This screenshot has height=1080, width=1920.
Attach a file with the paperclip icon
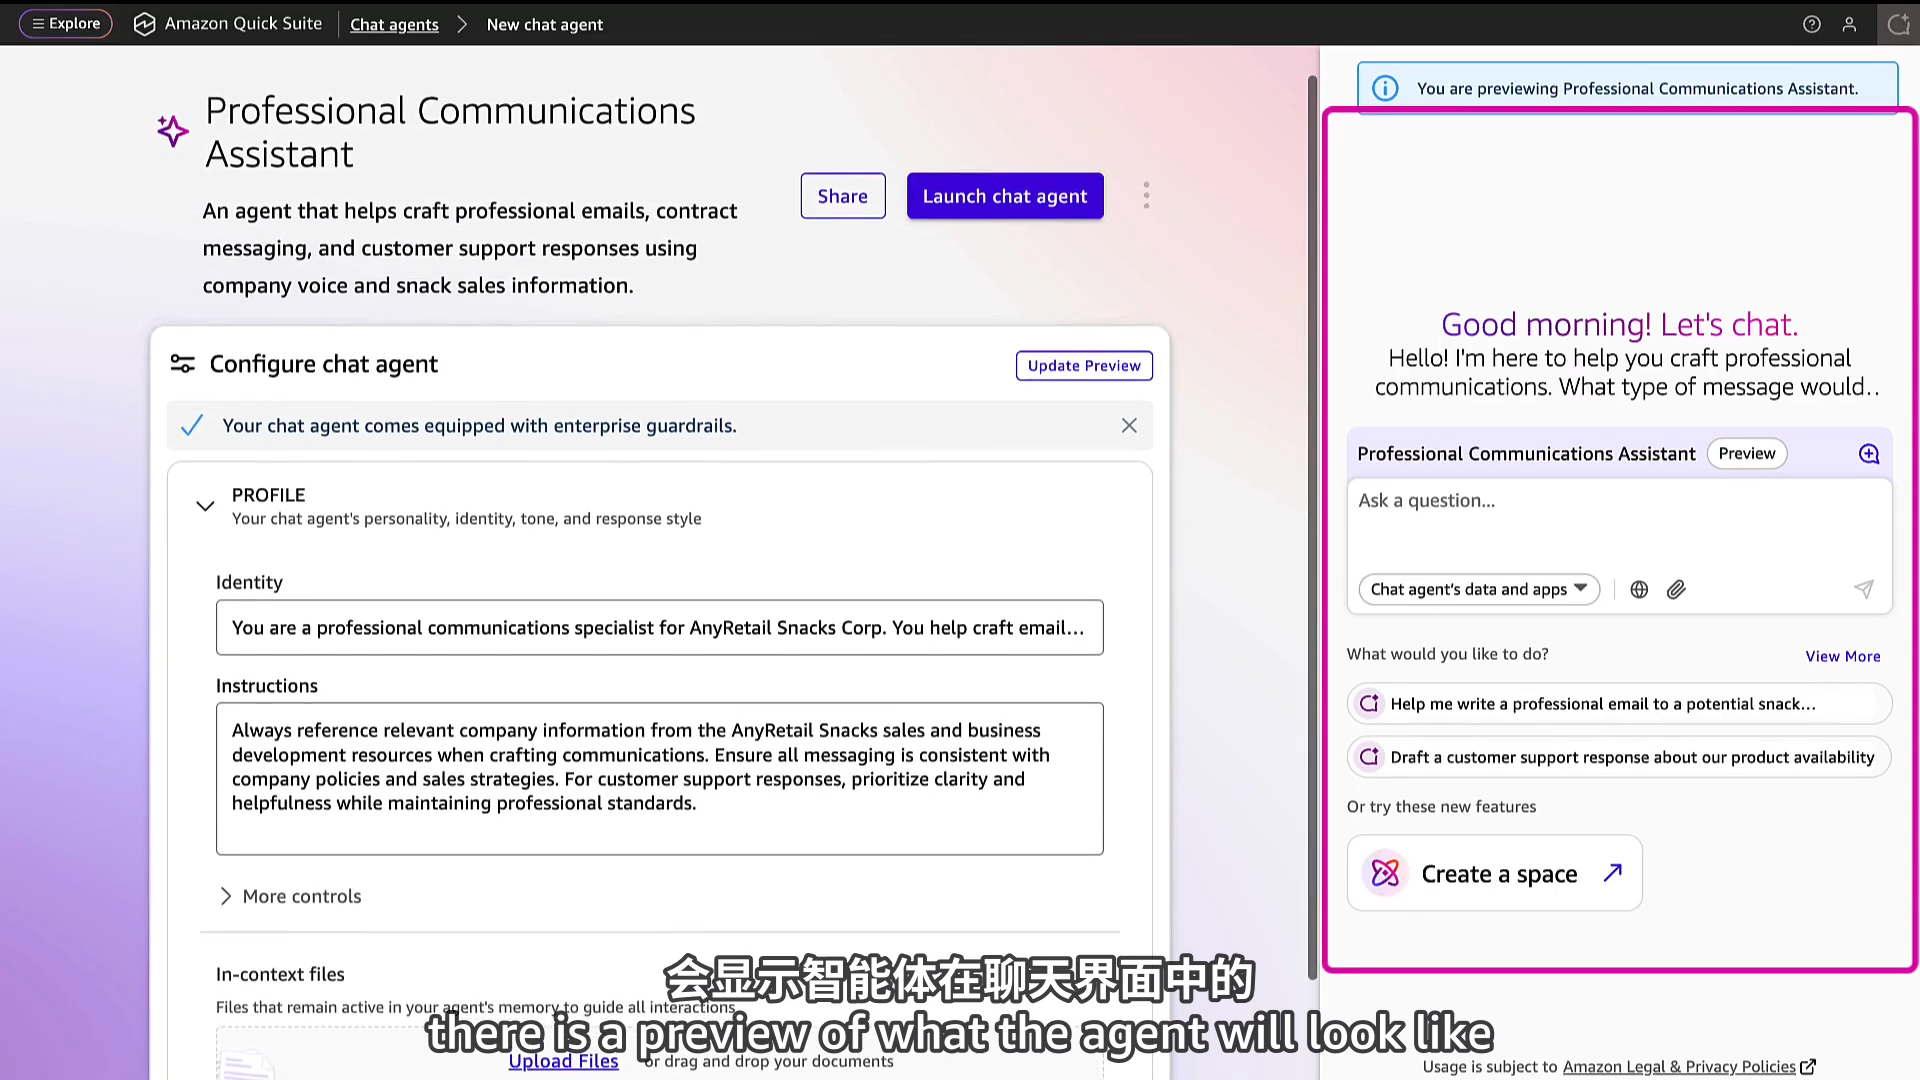(1676, 590)
